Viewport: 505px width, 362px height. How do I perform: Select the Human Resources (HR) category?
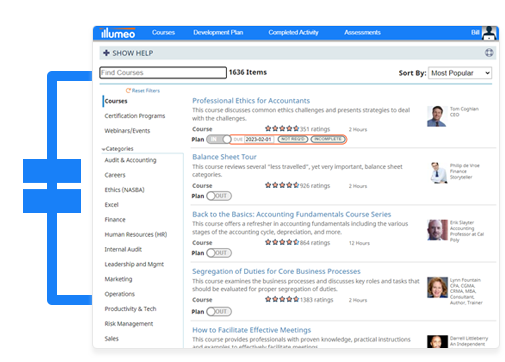pos(136,234)
